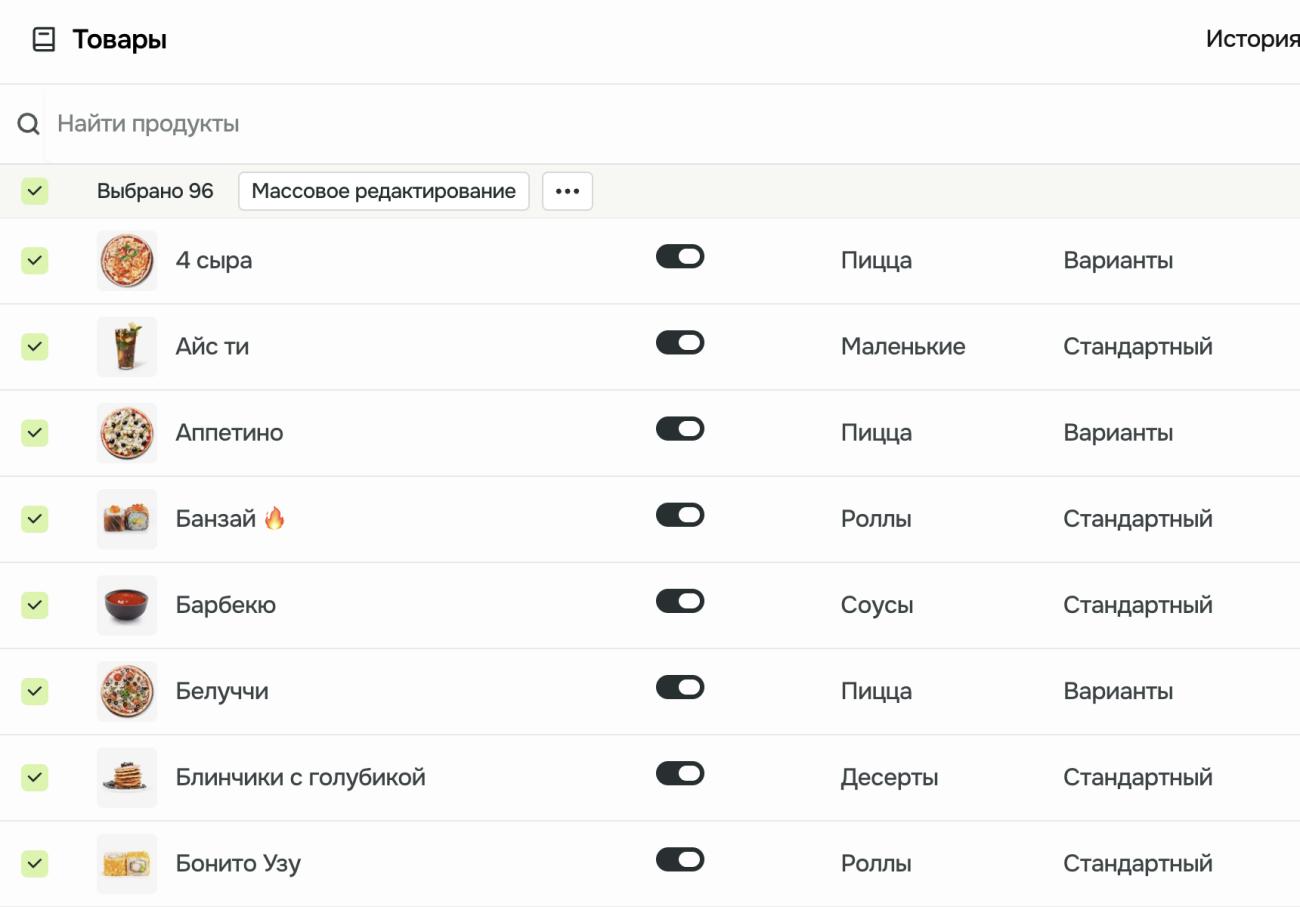This screenshot has width=1300, height=907.
Task: Toggle availability switch for Банзай
Action: pyautogui.click(x=680, y=515)
